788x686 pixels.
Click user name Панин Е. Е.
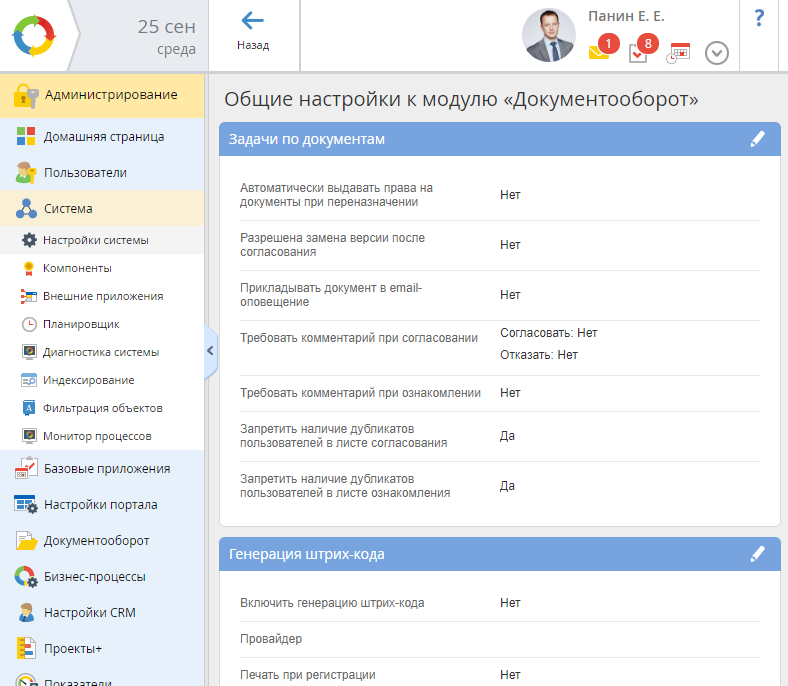point(626,16)
